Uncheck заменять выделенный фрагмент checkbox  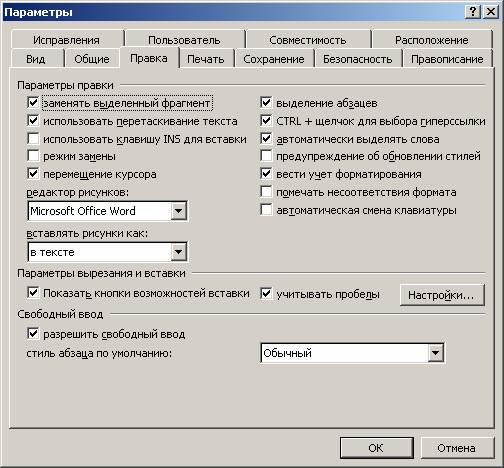click(x=33, y=102)
